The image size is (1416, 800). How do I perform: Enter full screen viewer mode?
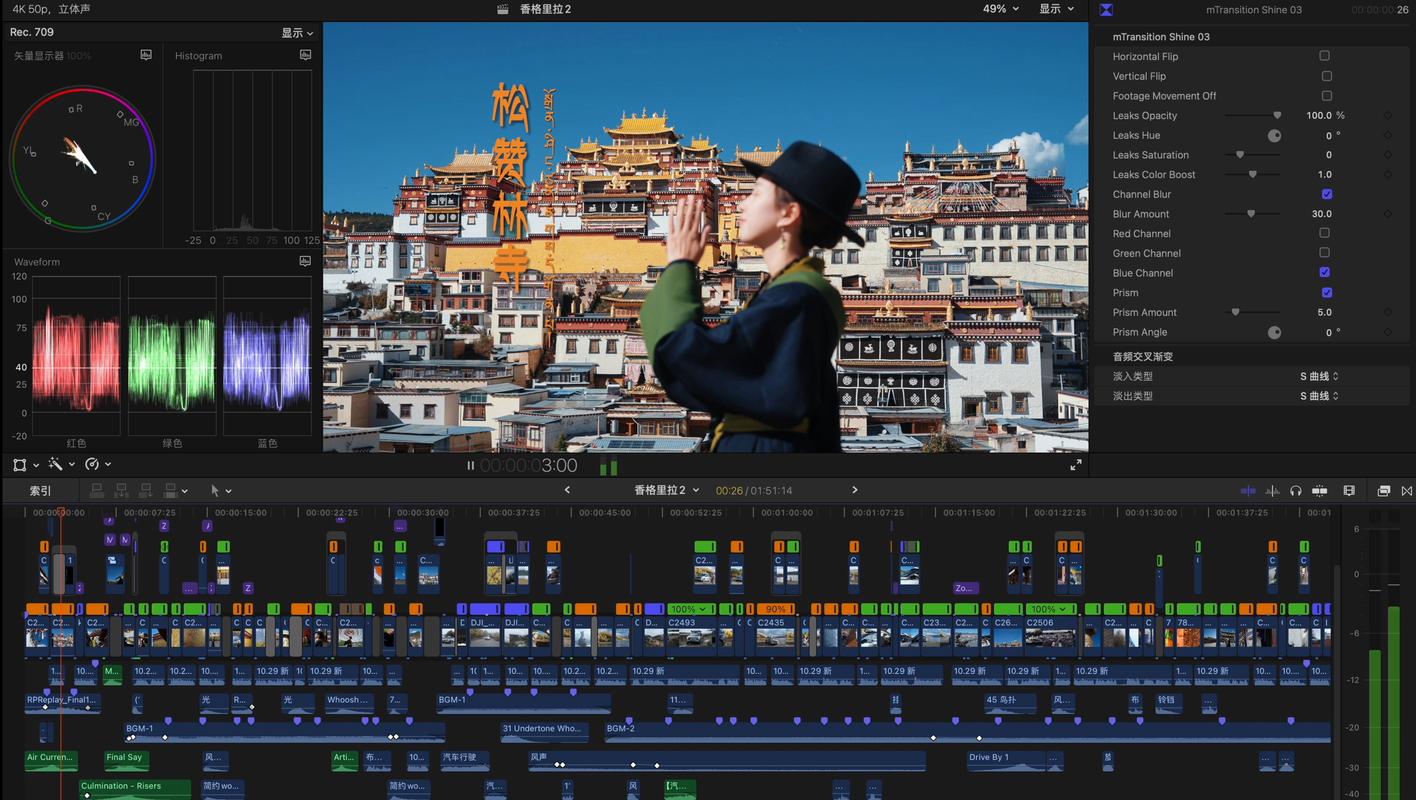point(1076,465)
